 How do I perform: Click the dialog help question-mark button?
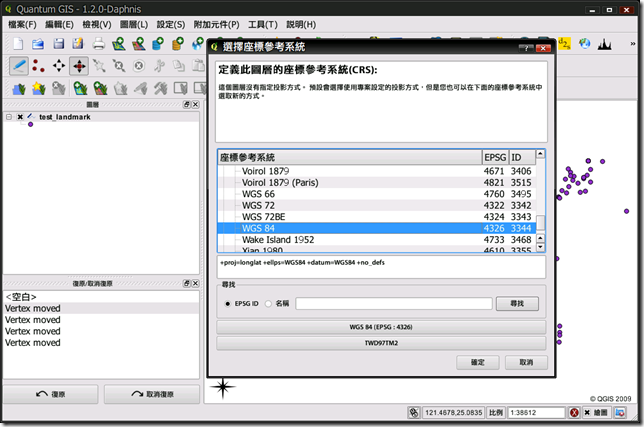tap(526, 48)
